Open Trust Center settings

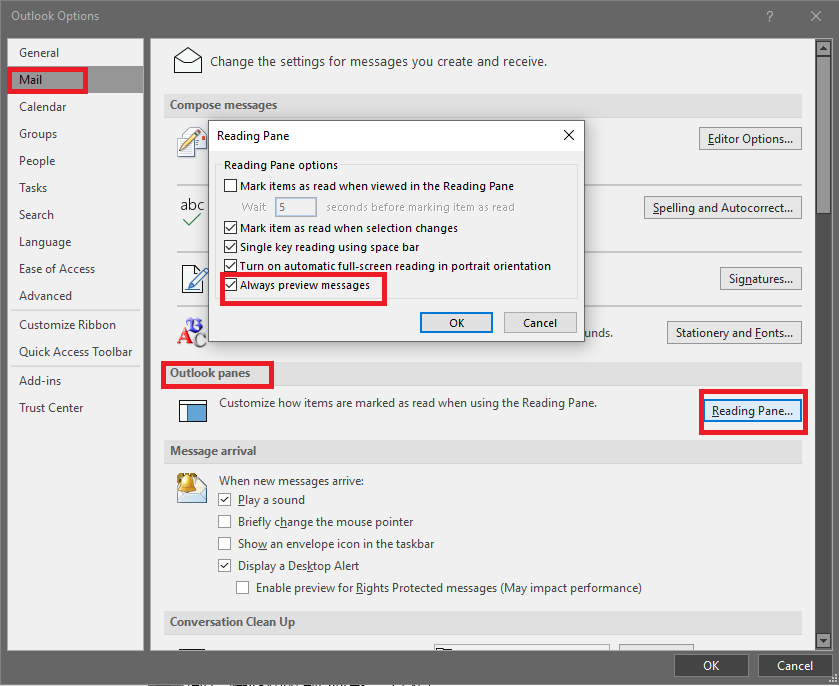(x=75, y=408)
